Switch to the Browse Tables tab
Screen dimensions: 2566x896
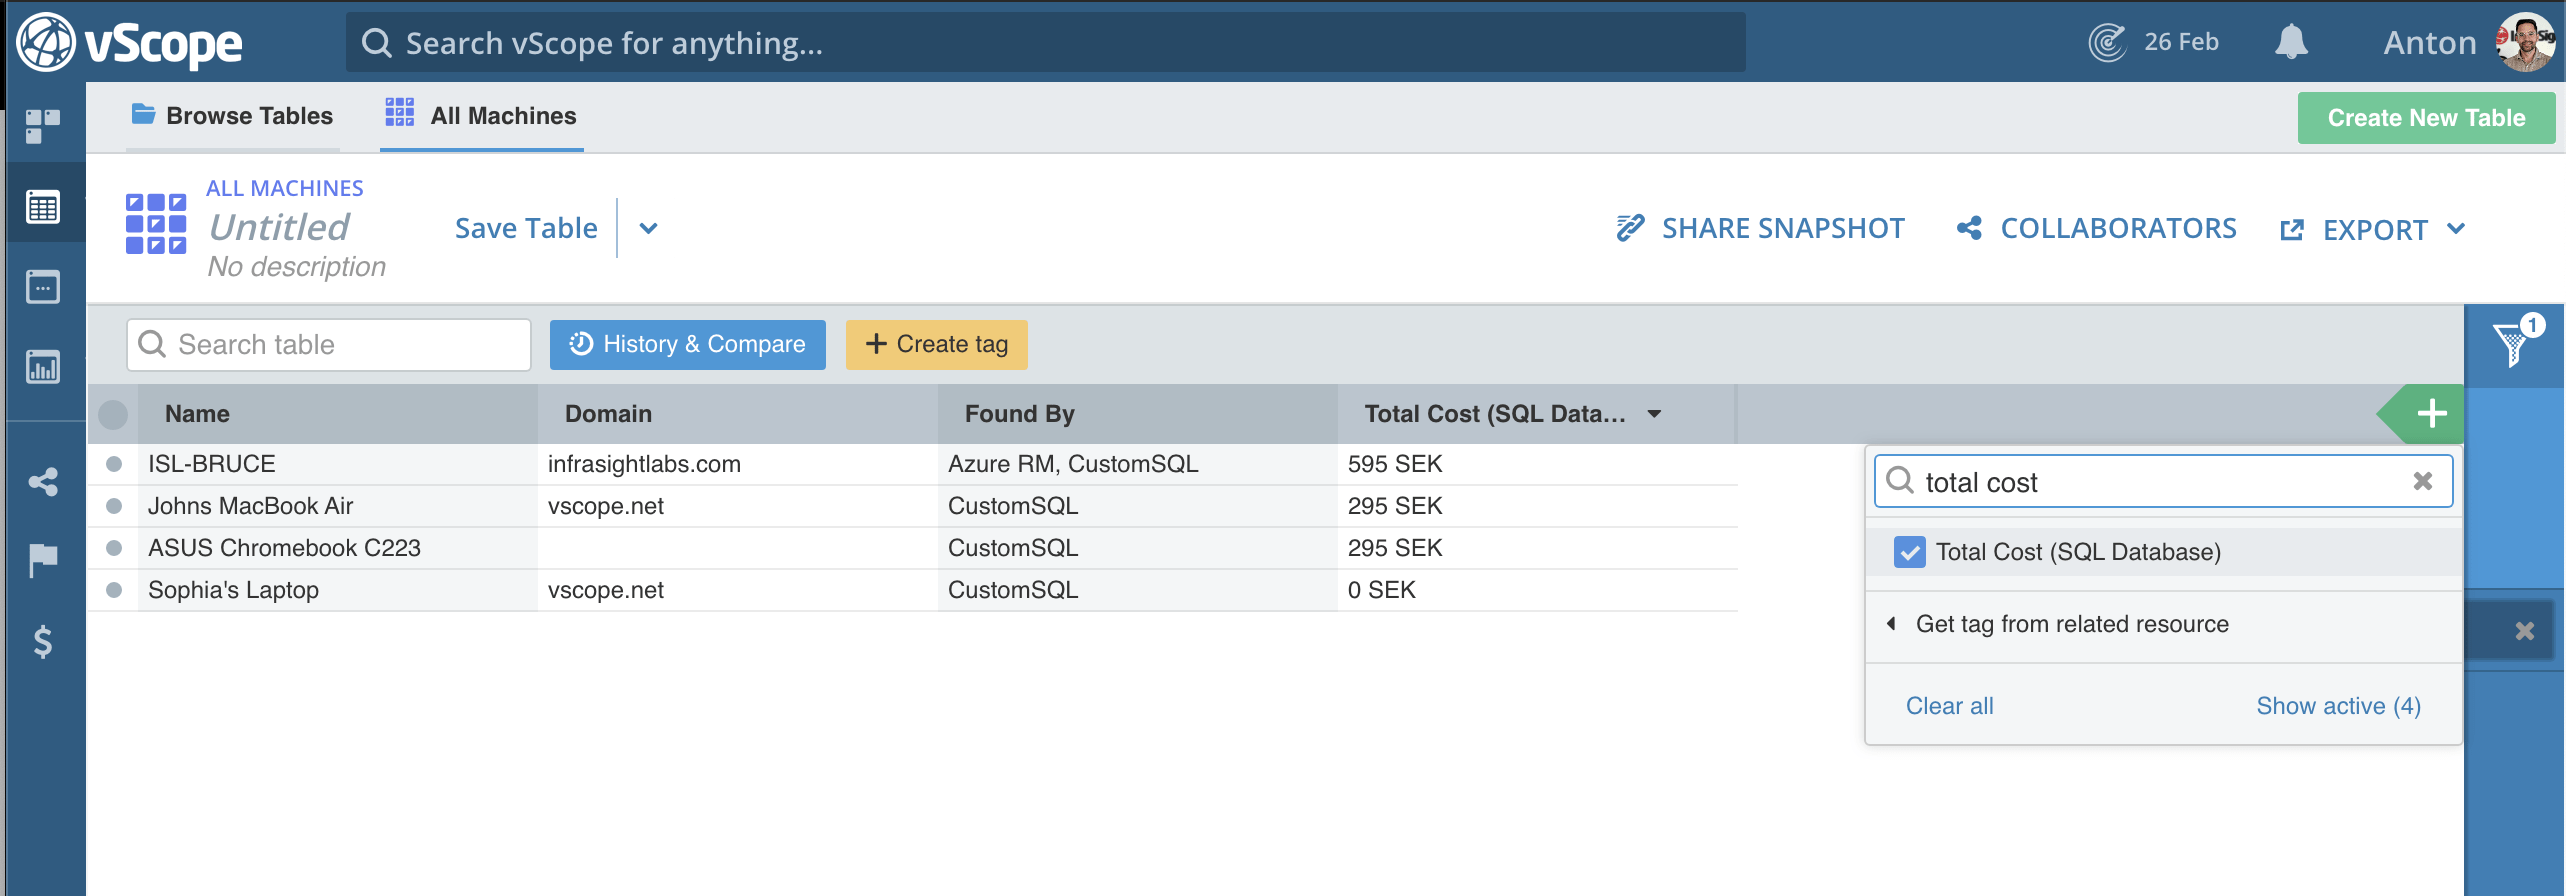point(232,116)
